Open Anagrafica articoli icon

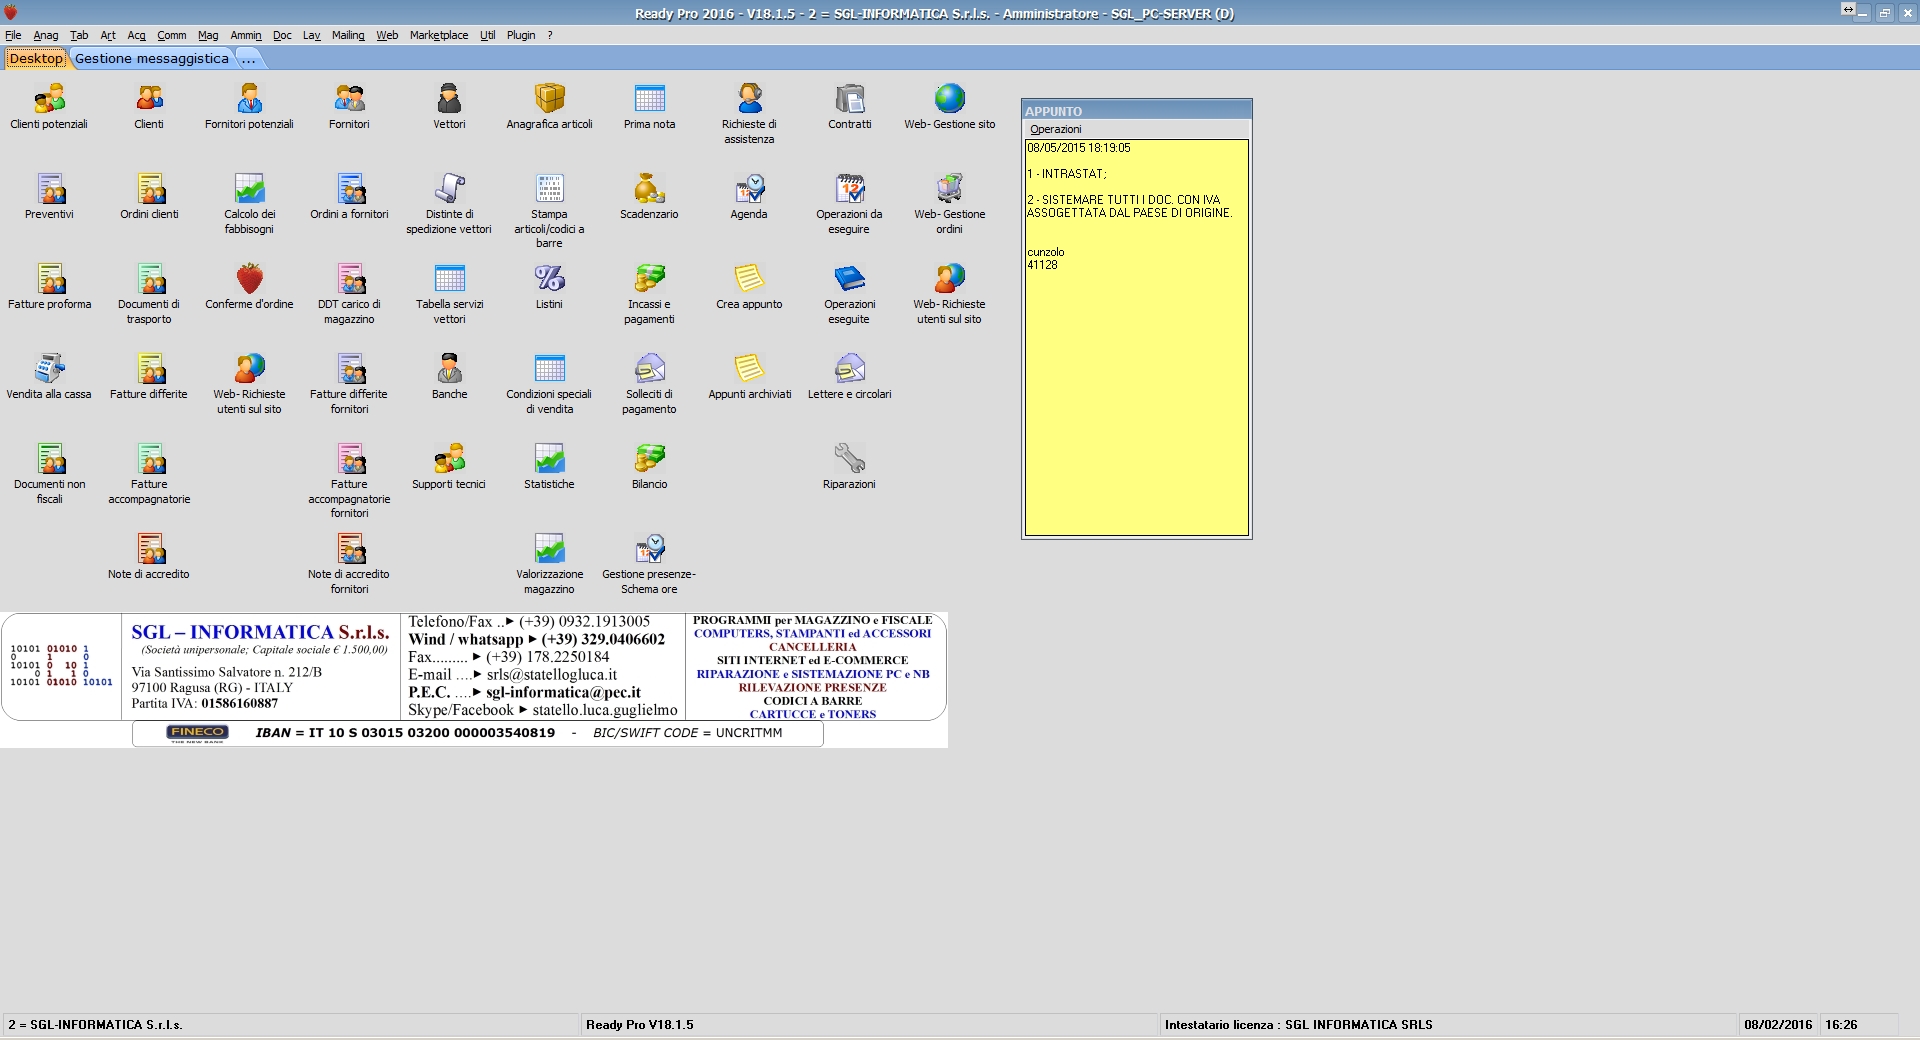coord(549,99)
